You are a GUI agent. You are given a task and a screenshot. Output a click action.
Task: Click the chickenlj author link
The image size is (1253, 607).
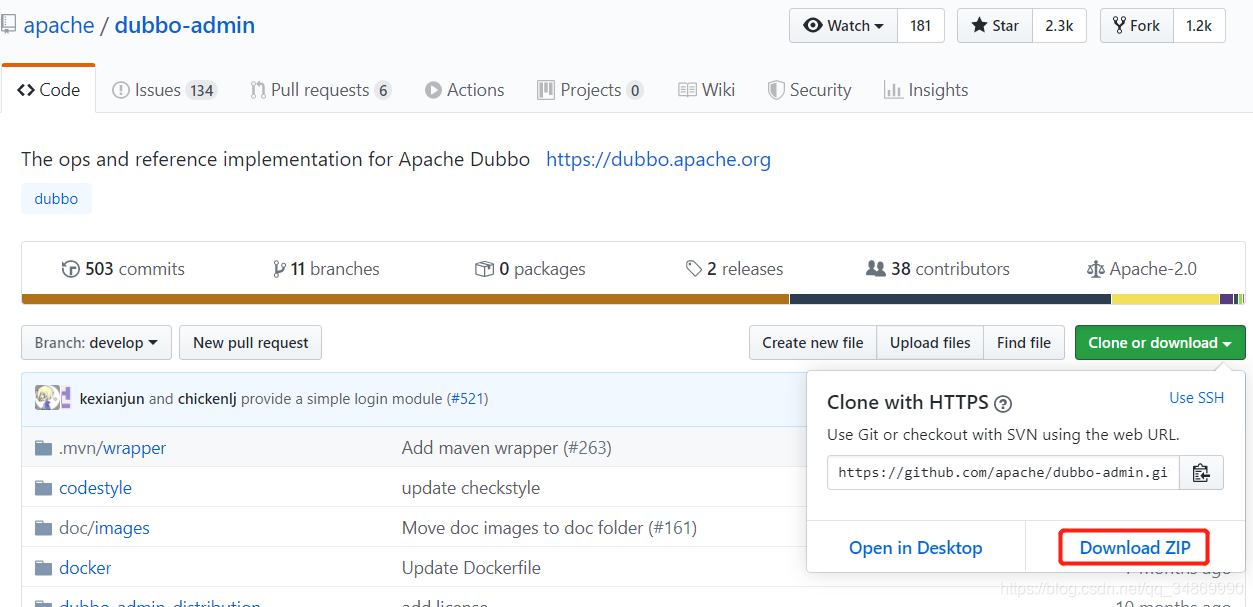[207, 399]
